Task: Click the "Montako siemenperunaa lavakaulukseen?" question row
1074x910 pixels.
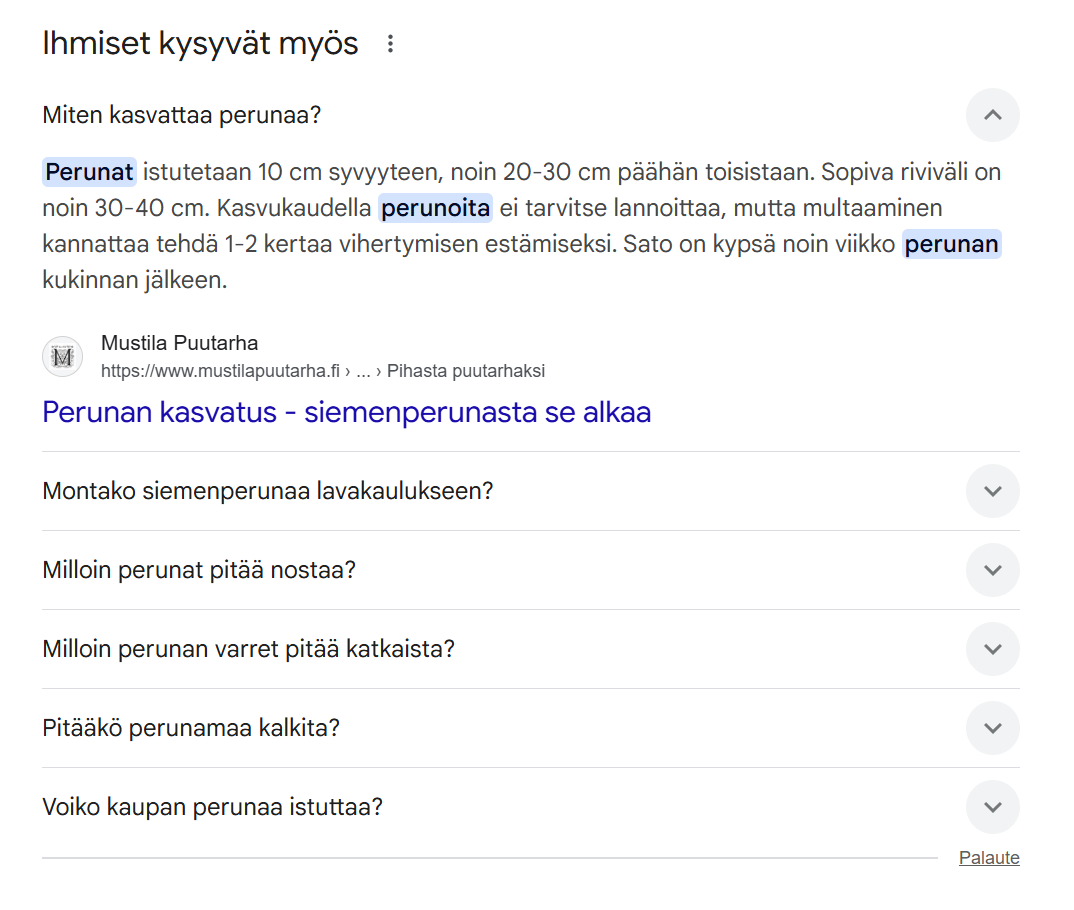Action: [264, 491]
